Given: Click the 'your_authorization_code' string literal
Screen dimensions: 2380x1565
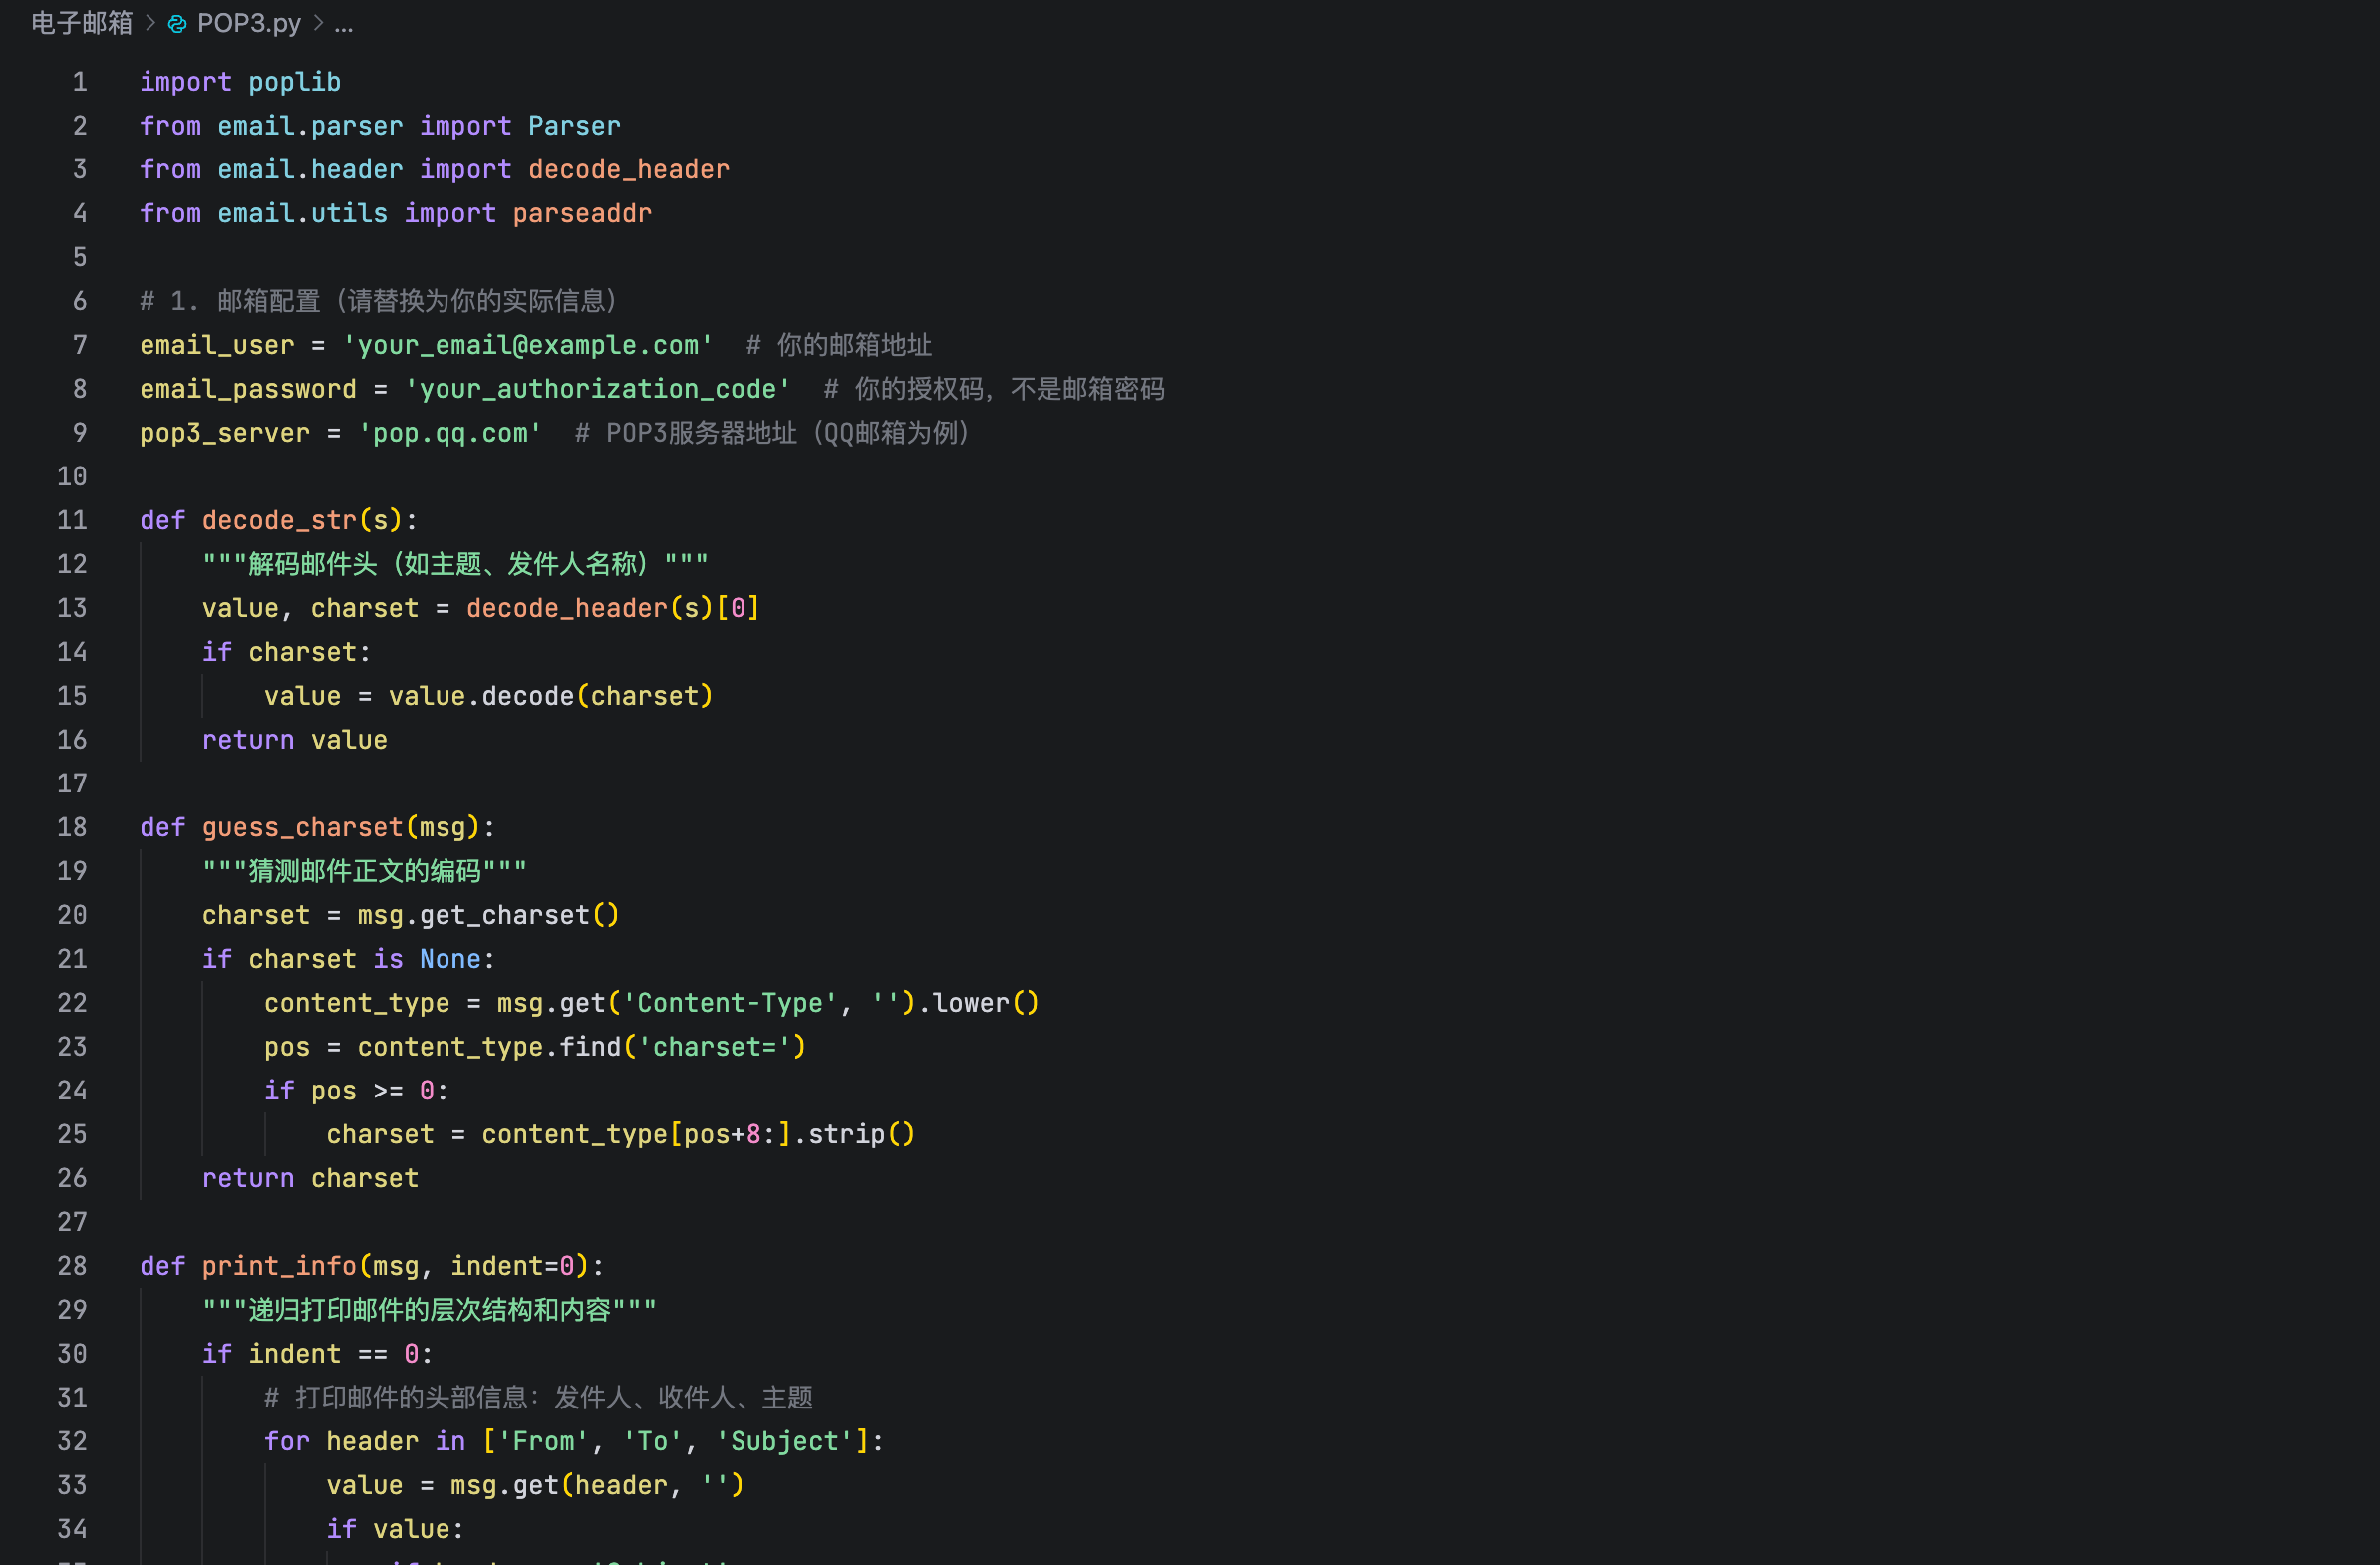Looking at the screenshot, I should (x=597, y=388).
